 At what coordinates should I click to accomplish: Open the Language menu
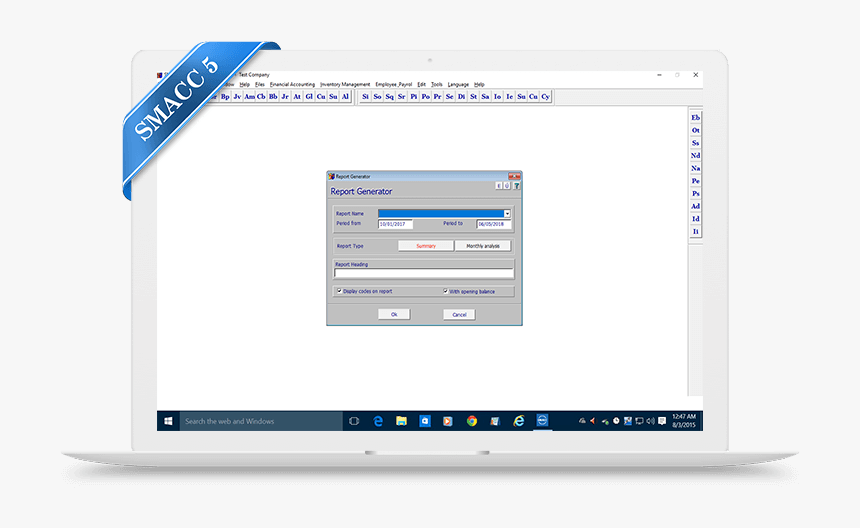pyautogui.click(x=459, y=84)
